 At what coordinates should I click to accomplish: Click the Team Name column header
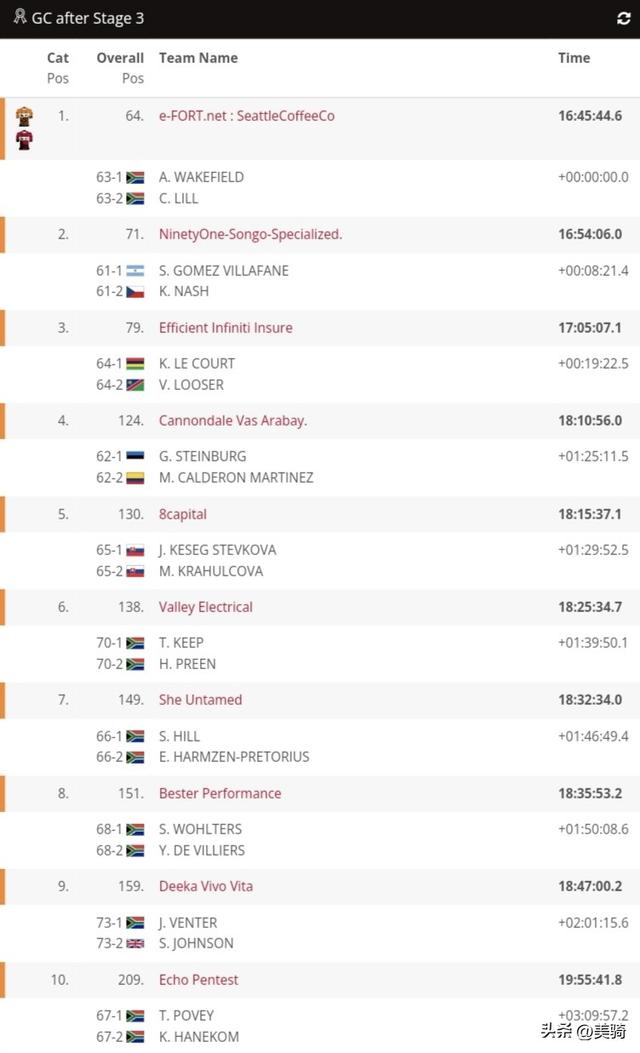point(198,58)
